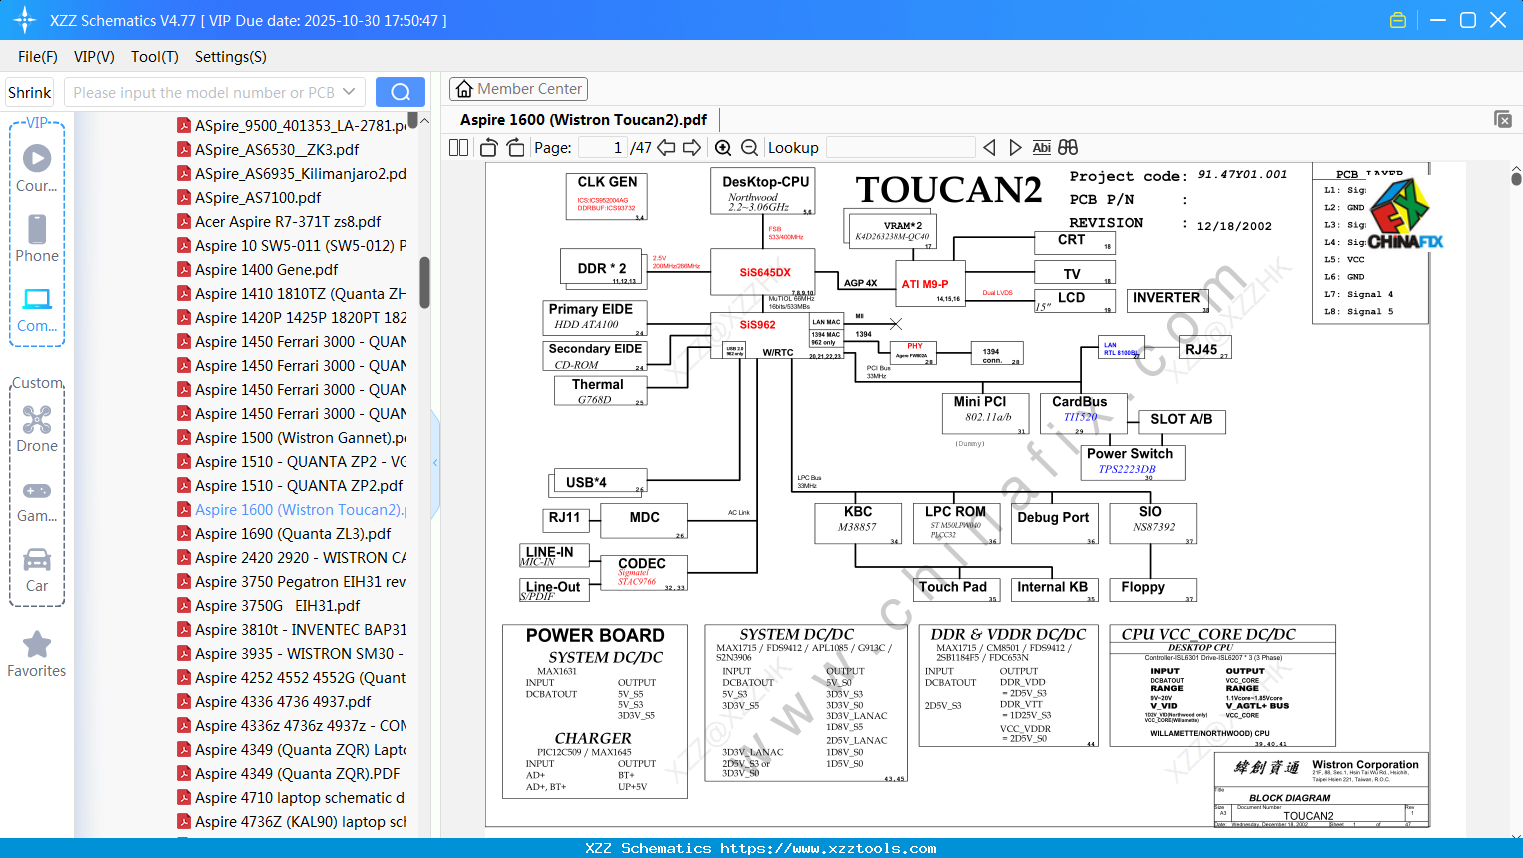Open Acer Aspire R7-371T zs8.pdf
The image size is (1523, 858).
pyautogui.click(x=288, y=221)
